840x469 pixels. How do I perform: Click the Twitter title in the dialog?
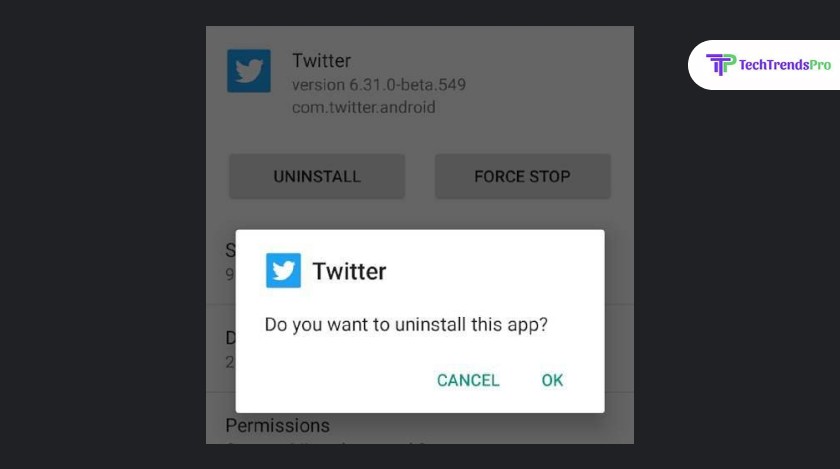pyautogui.click(x=349, y=271)
